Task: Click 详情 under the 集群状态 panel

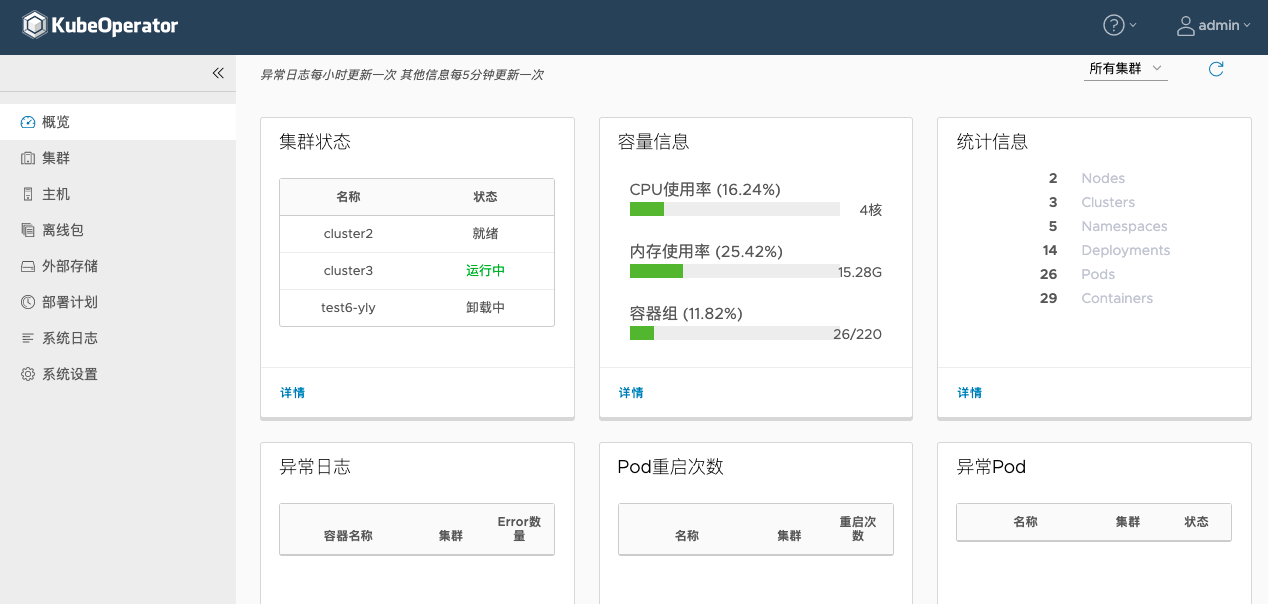Action: (292, 392)
